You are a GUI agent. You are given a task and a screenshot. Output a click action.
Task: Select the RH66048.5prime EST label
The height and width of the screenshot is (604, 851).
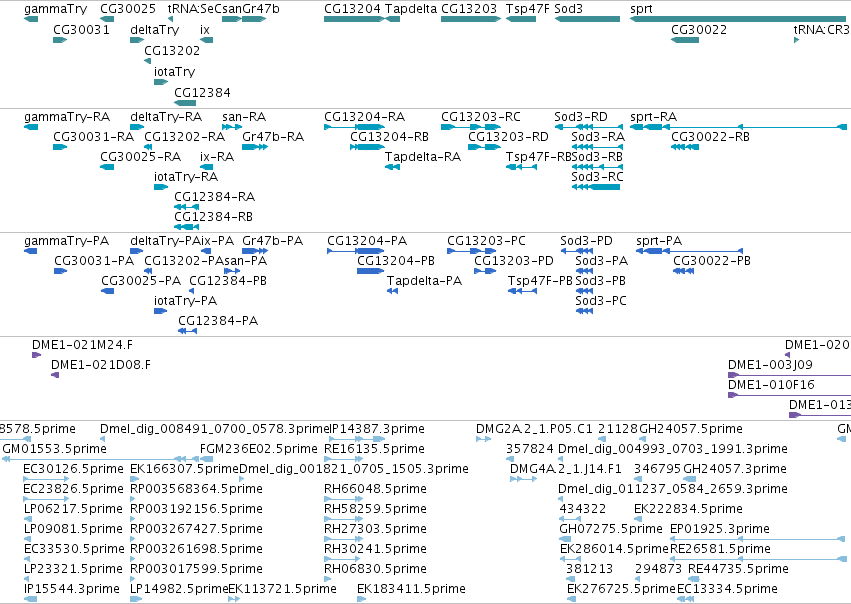pyautogui.click(x=375, y=489)
